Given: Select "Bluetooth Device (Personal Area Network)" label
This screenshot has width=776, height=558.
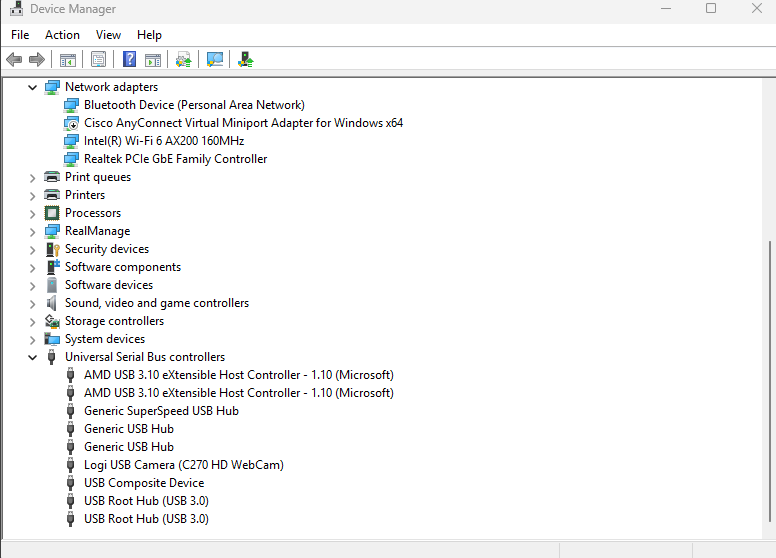Looking at the screenshot, I should pos(194,105).
